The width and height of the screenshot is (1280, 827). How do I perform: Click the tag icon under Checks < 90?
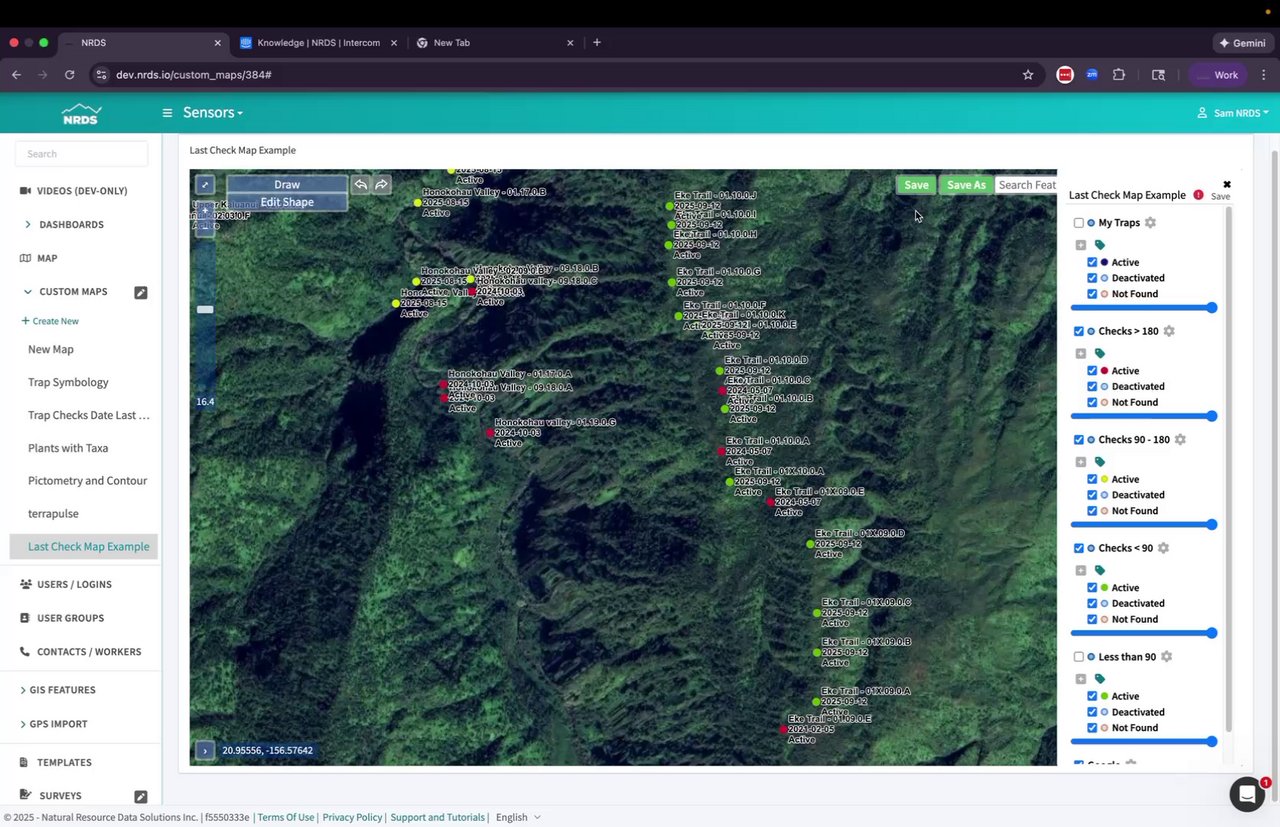(1100, 571)
